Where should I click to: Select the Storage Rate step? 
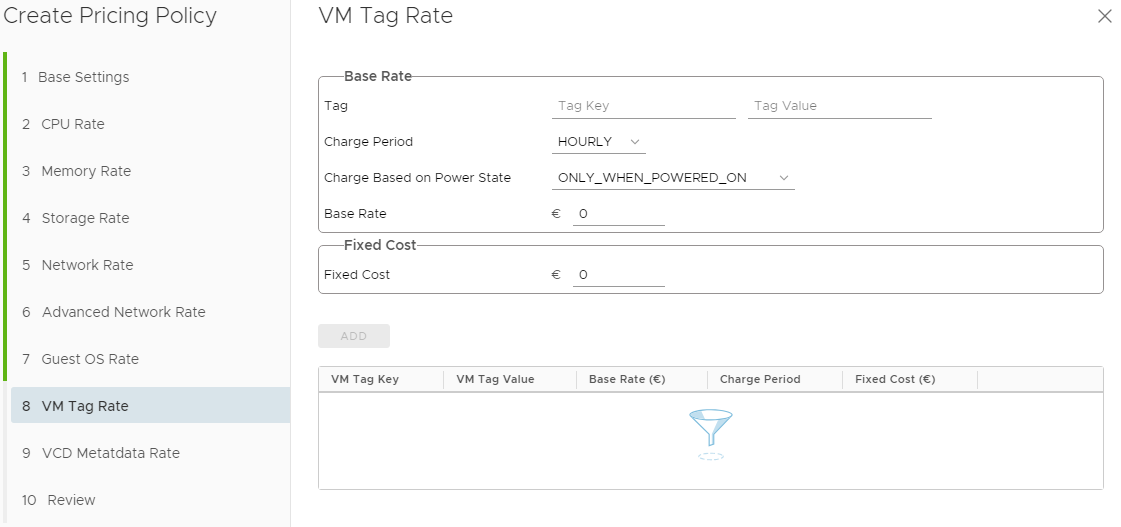click(x=85, y=218)
